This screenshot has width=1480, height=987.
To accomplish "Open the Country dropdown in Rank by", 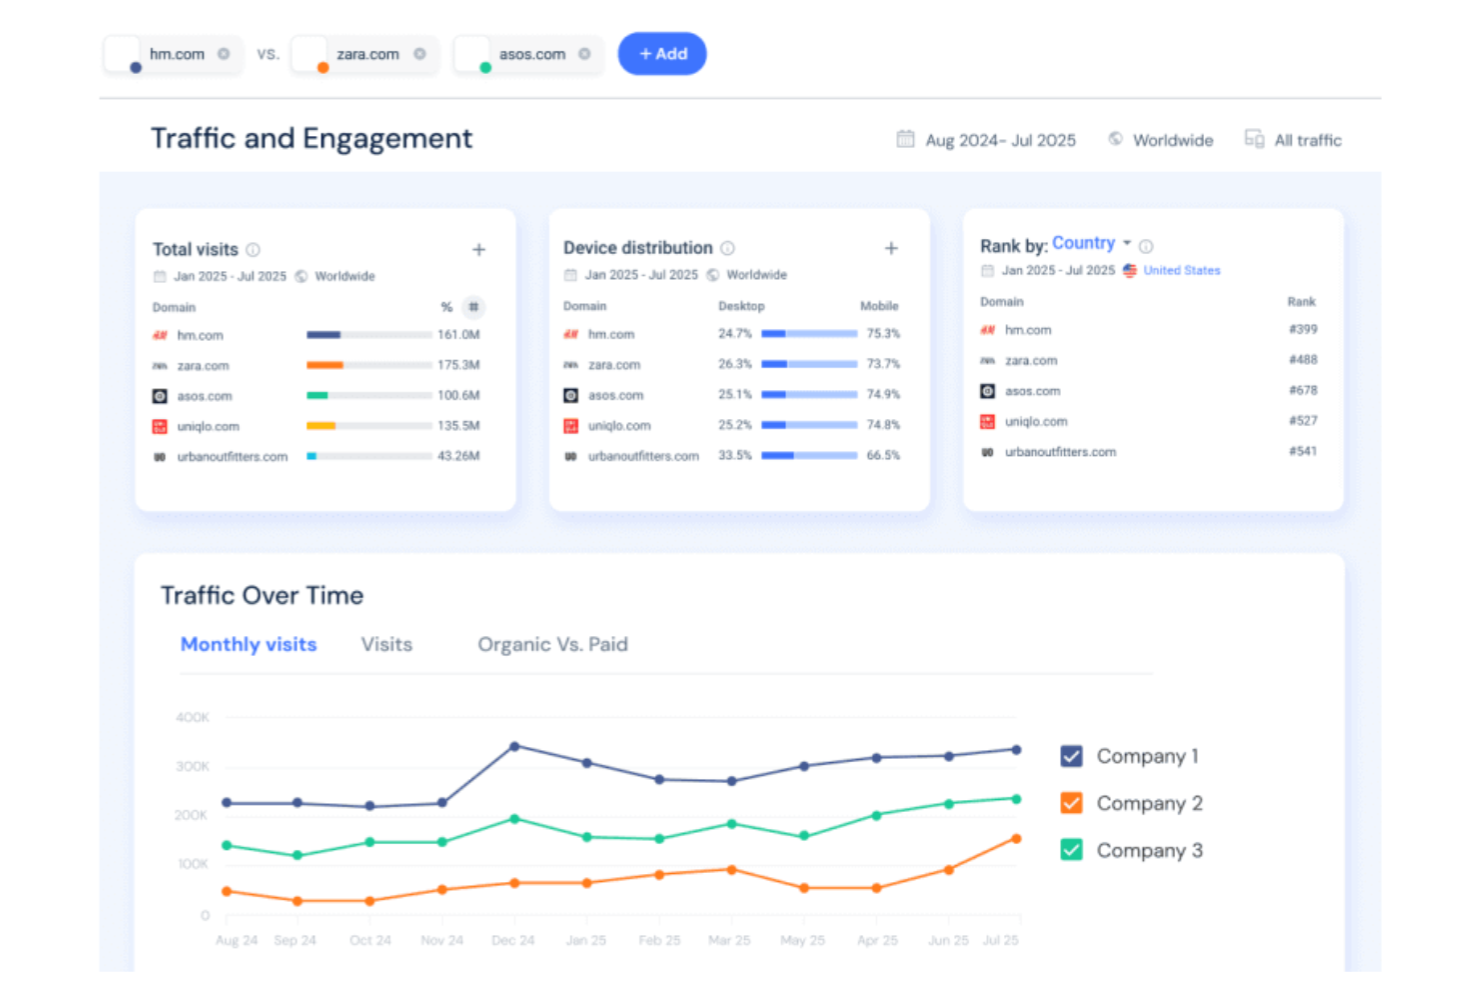I will tap(1092, 243).
